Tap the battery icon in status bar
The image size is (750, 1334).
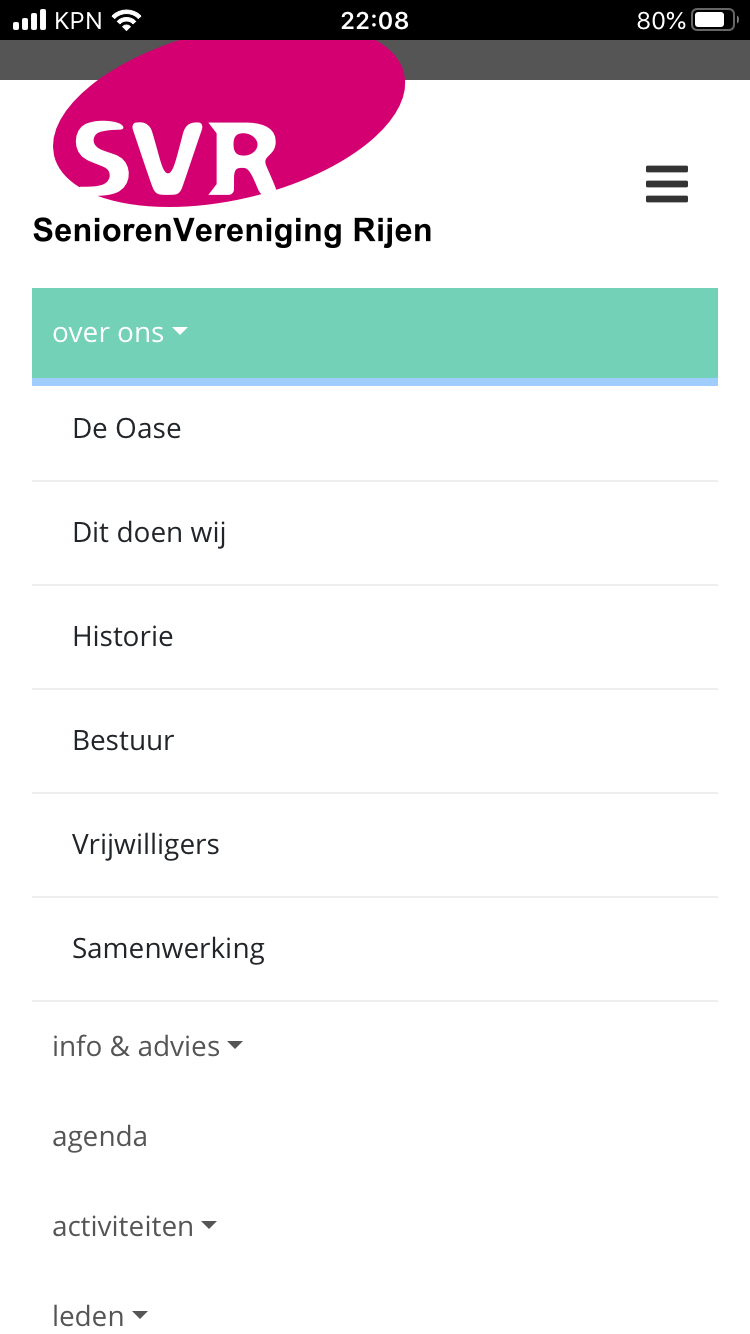click(x=714, y=20)
